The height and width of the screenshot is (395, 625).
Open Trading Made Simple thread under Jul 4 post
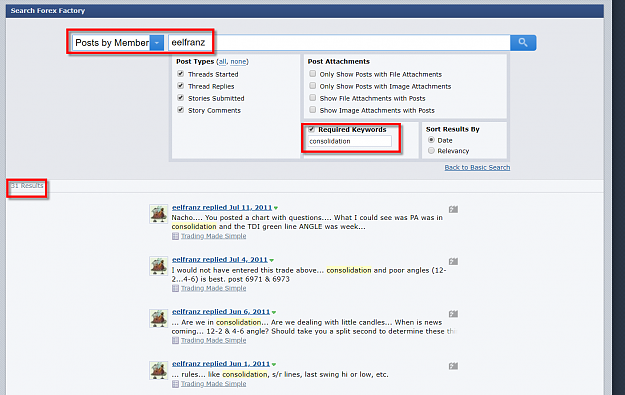coord(213,288)
